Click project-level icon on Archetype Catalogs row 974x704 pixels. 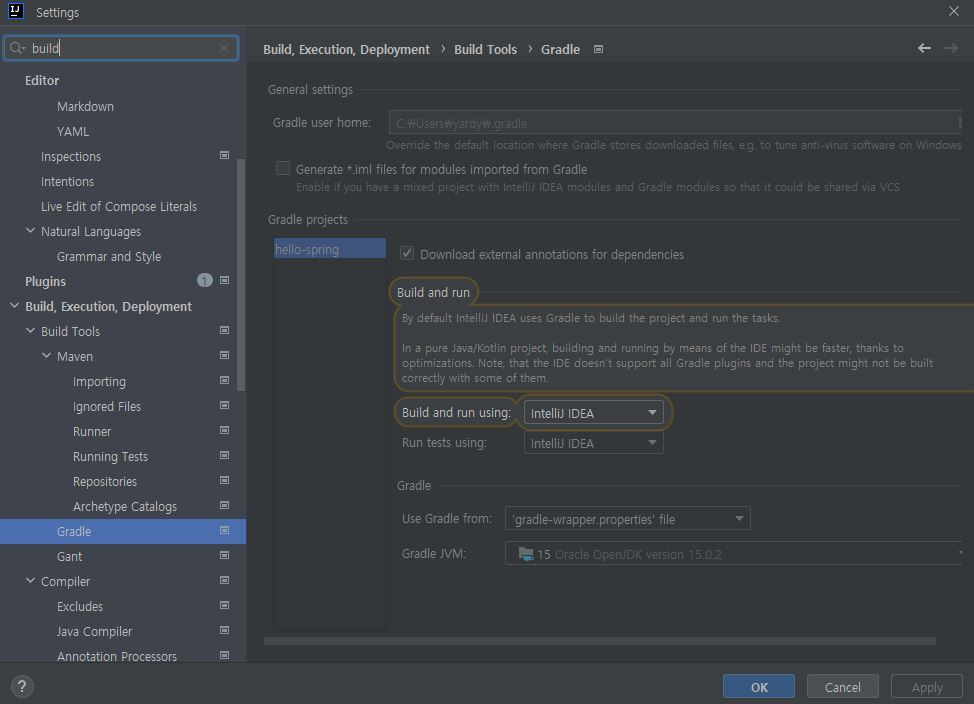coord(224,505)
